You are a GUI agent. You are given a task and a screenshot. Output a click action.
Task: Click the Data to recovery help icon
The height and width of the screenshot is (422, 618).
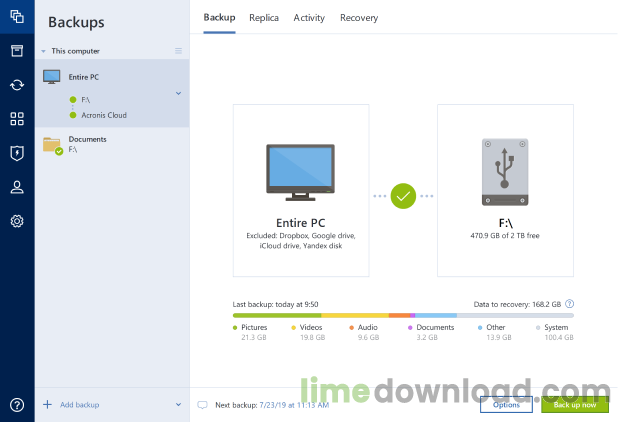[570, 304]
